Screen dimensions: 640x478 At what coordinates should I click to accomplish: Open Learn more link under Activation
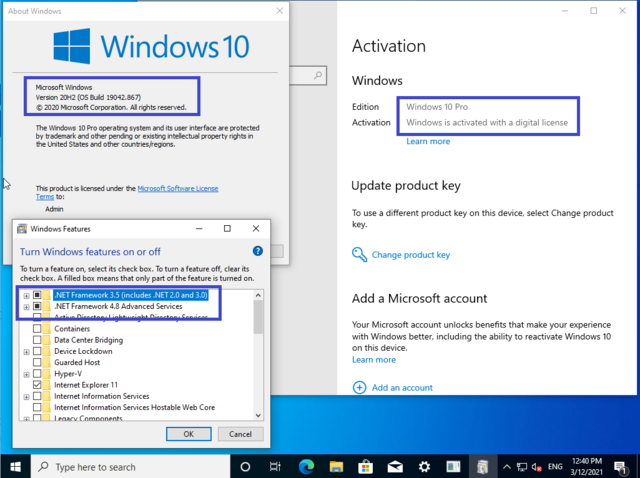click(428, 141)
